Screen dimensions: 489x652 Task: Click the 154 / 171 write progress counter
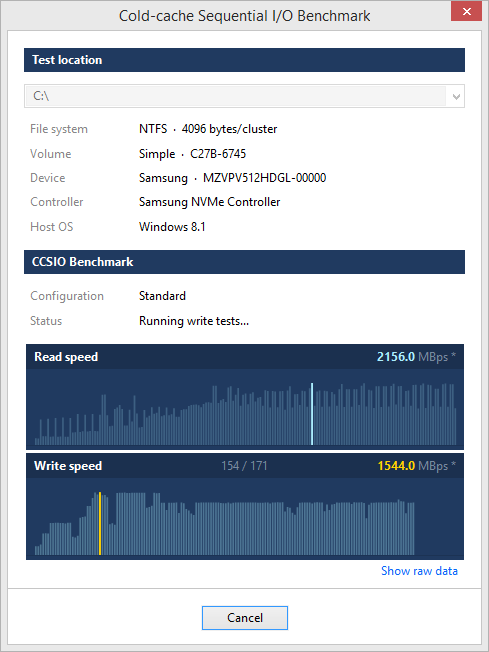click(x=244, y=466)
